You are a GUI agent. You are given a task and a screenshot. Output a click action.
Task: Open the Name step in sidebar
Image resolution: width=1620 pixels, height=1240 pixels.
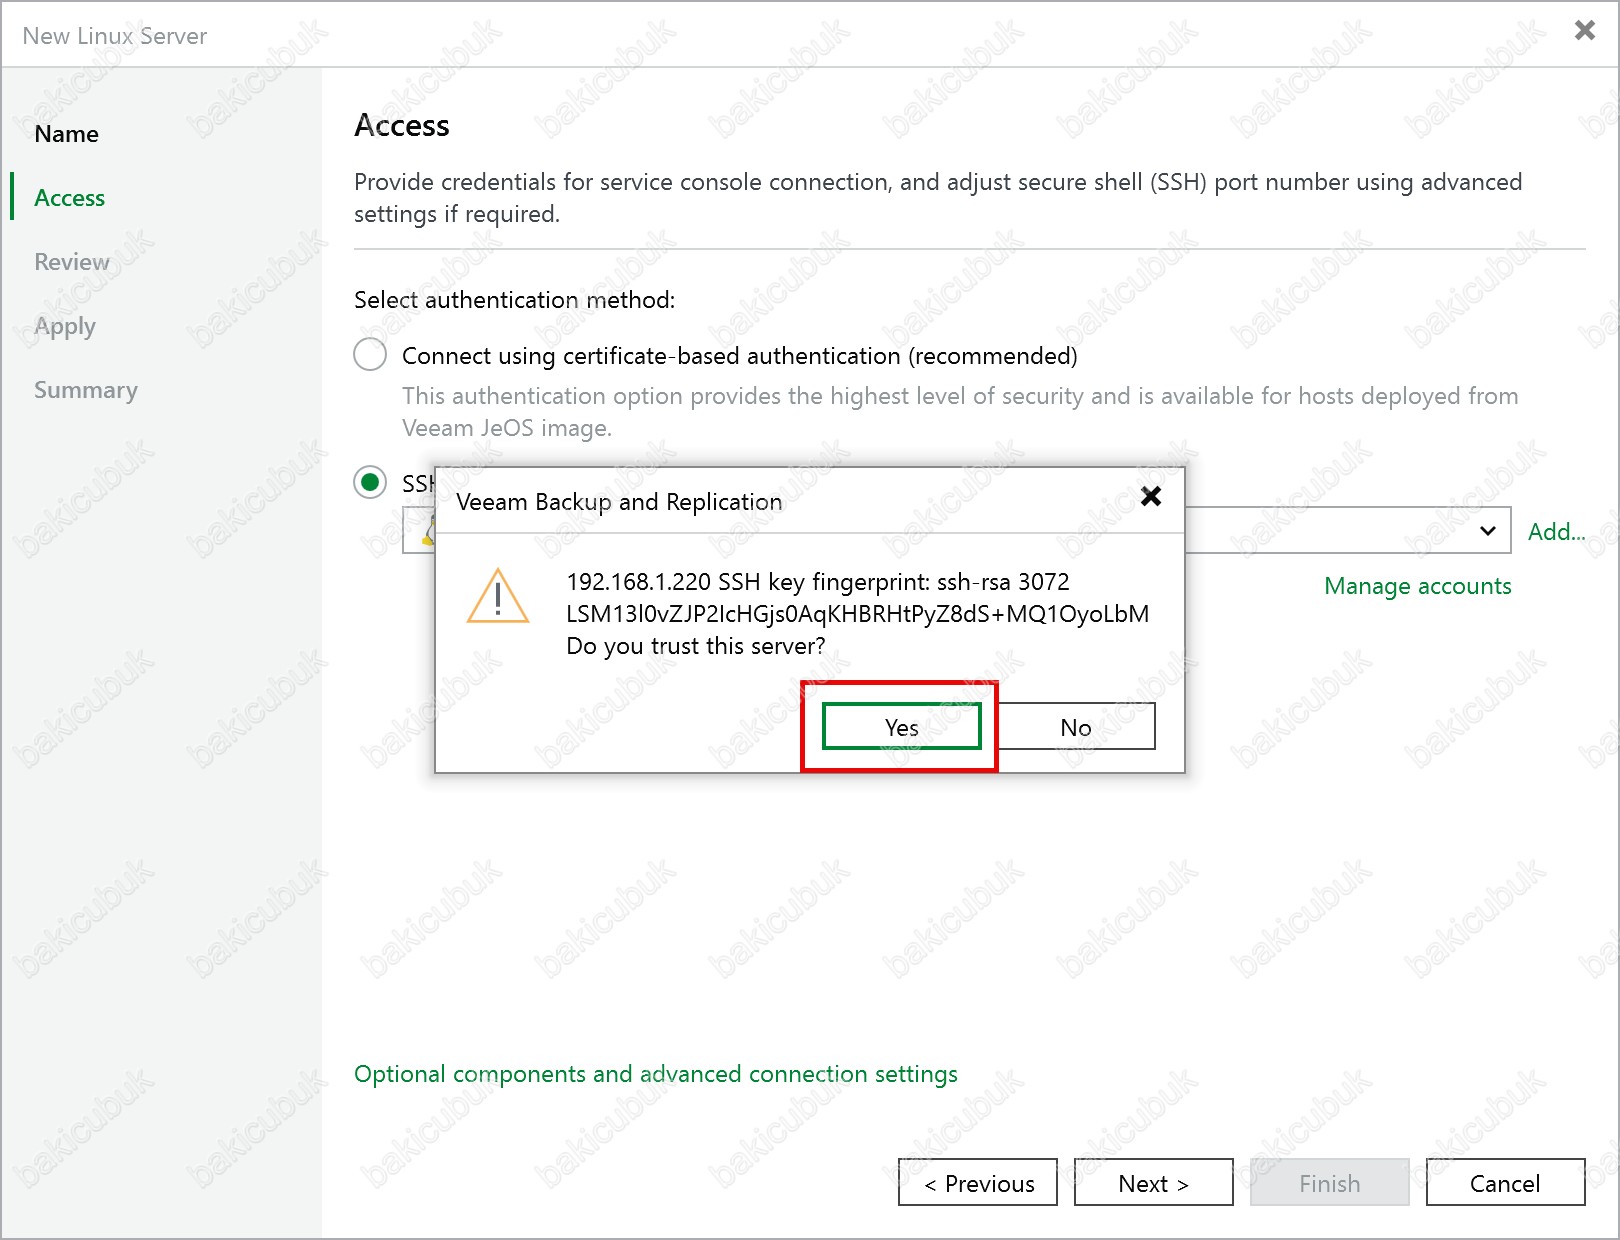(66, 134)
